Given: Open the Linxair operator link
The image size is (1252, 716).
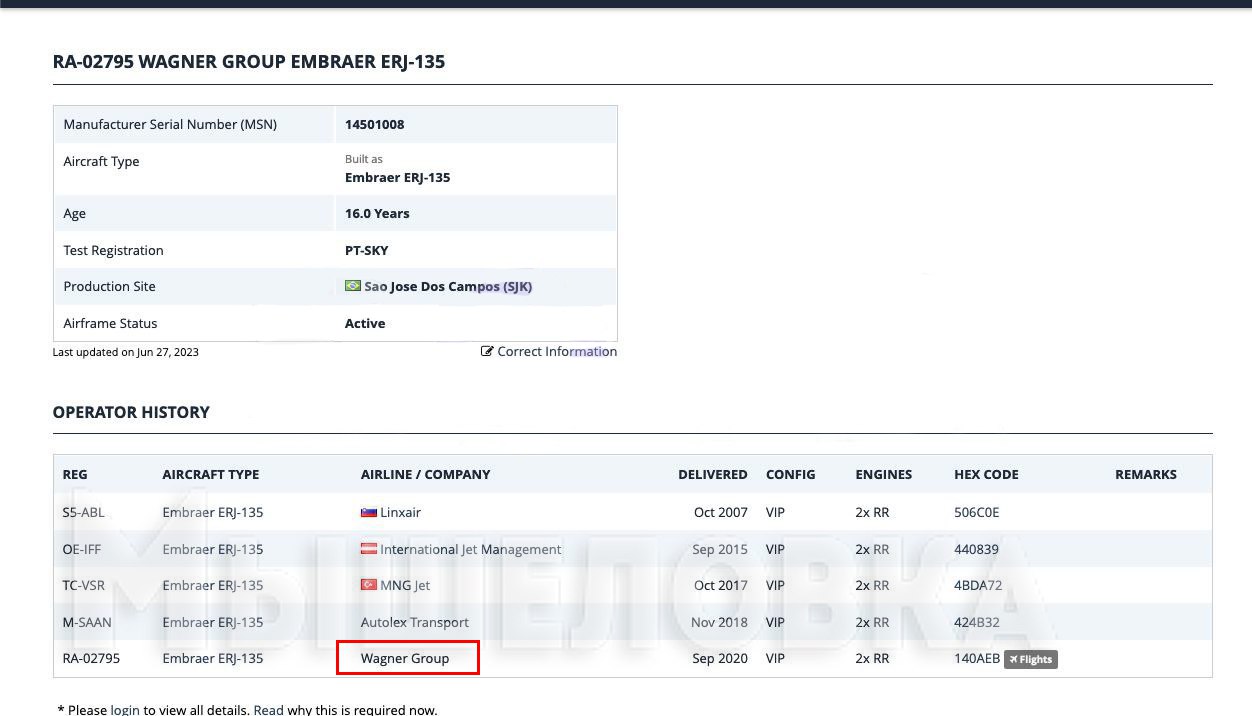Looking at the screenshot, I should tap(400, 512).
